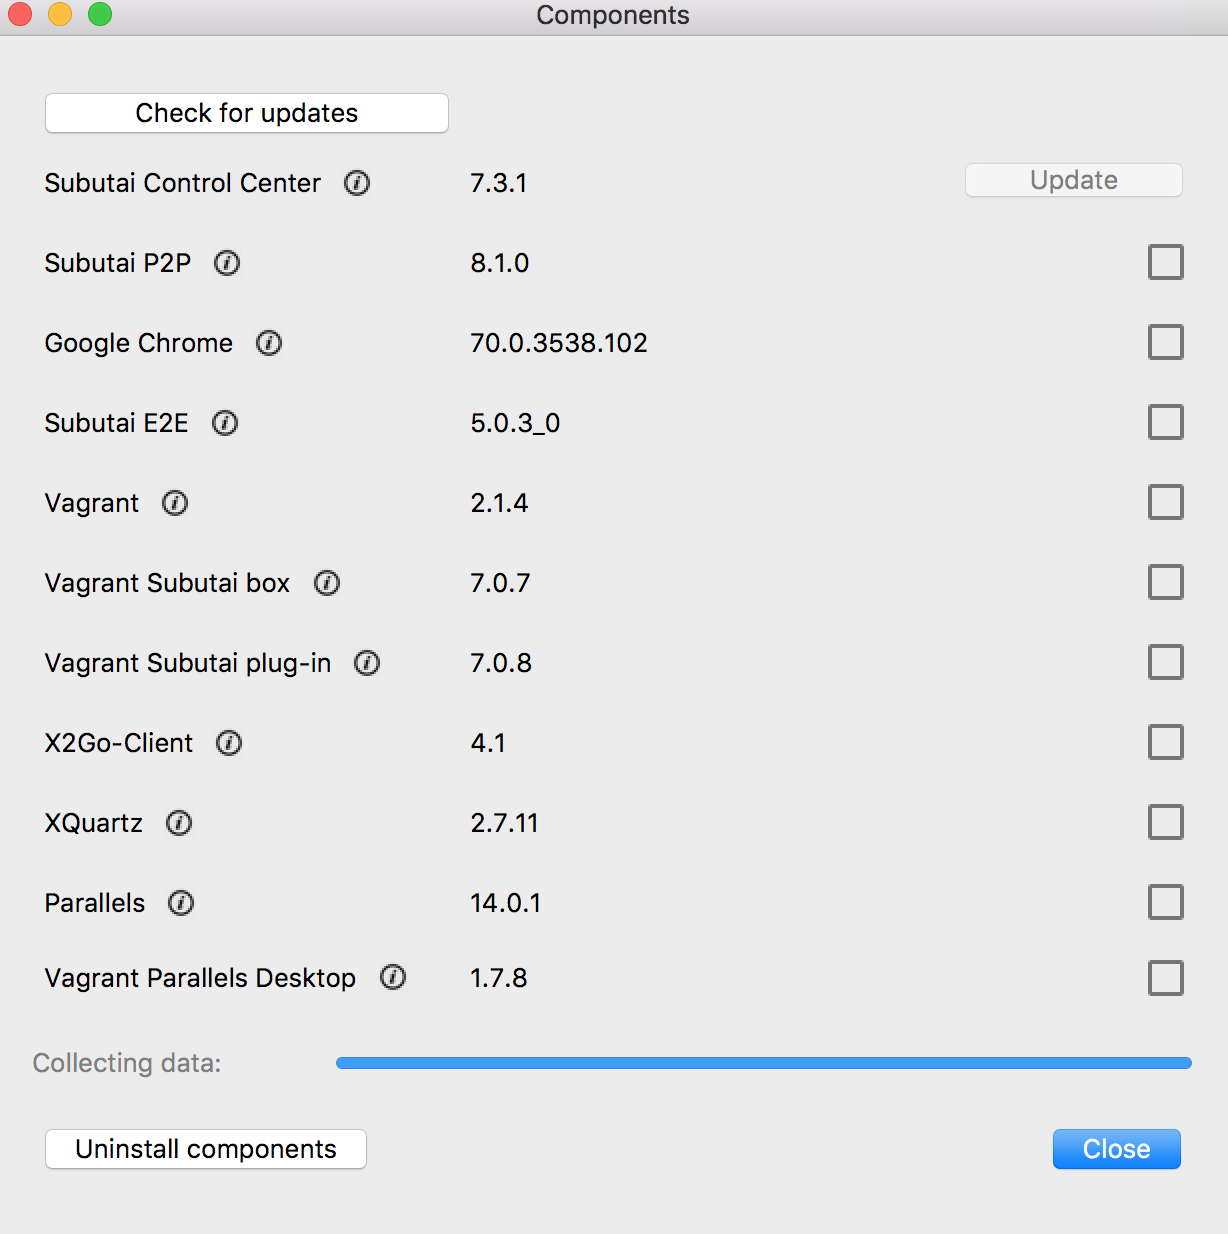Open the Parallels info icon

(180, 903)
